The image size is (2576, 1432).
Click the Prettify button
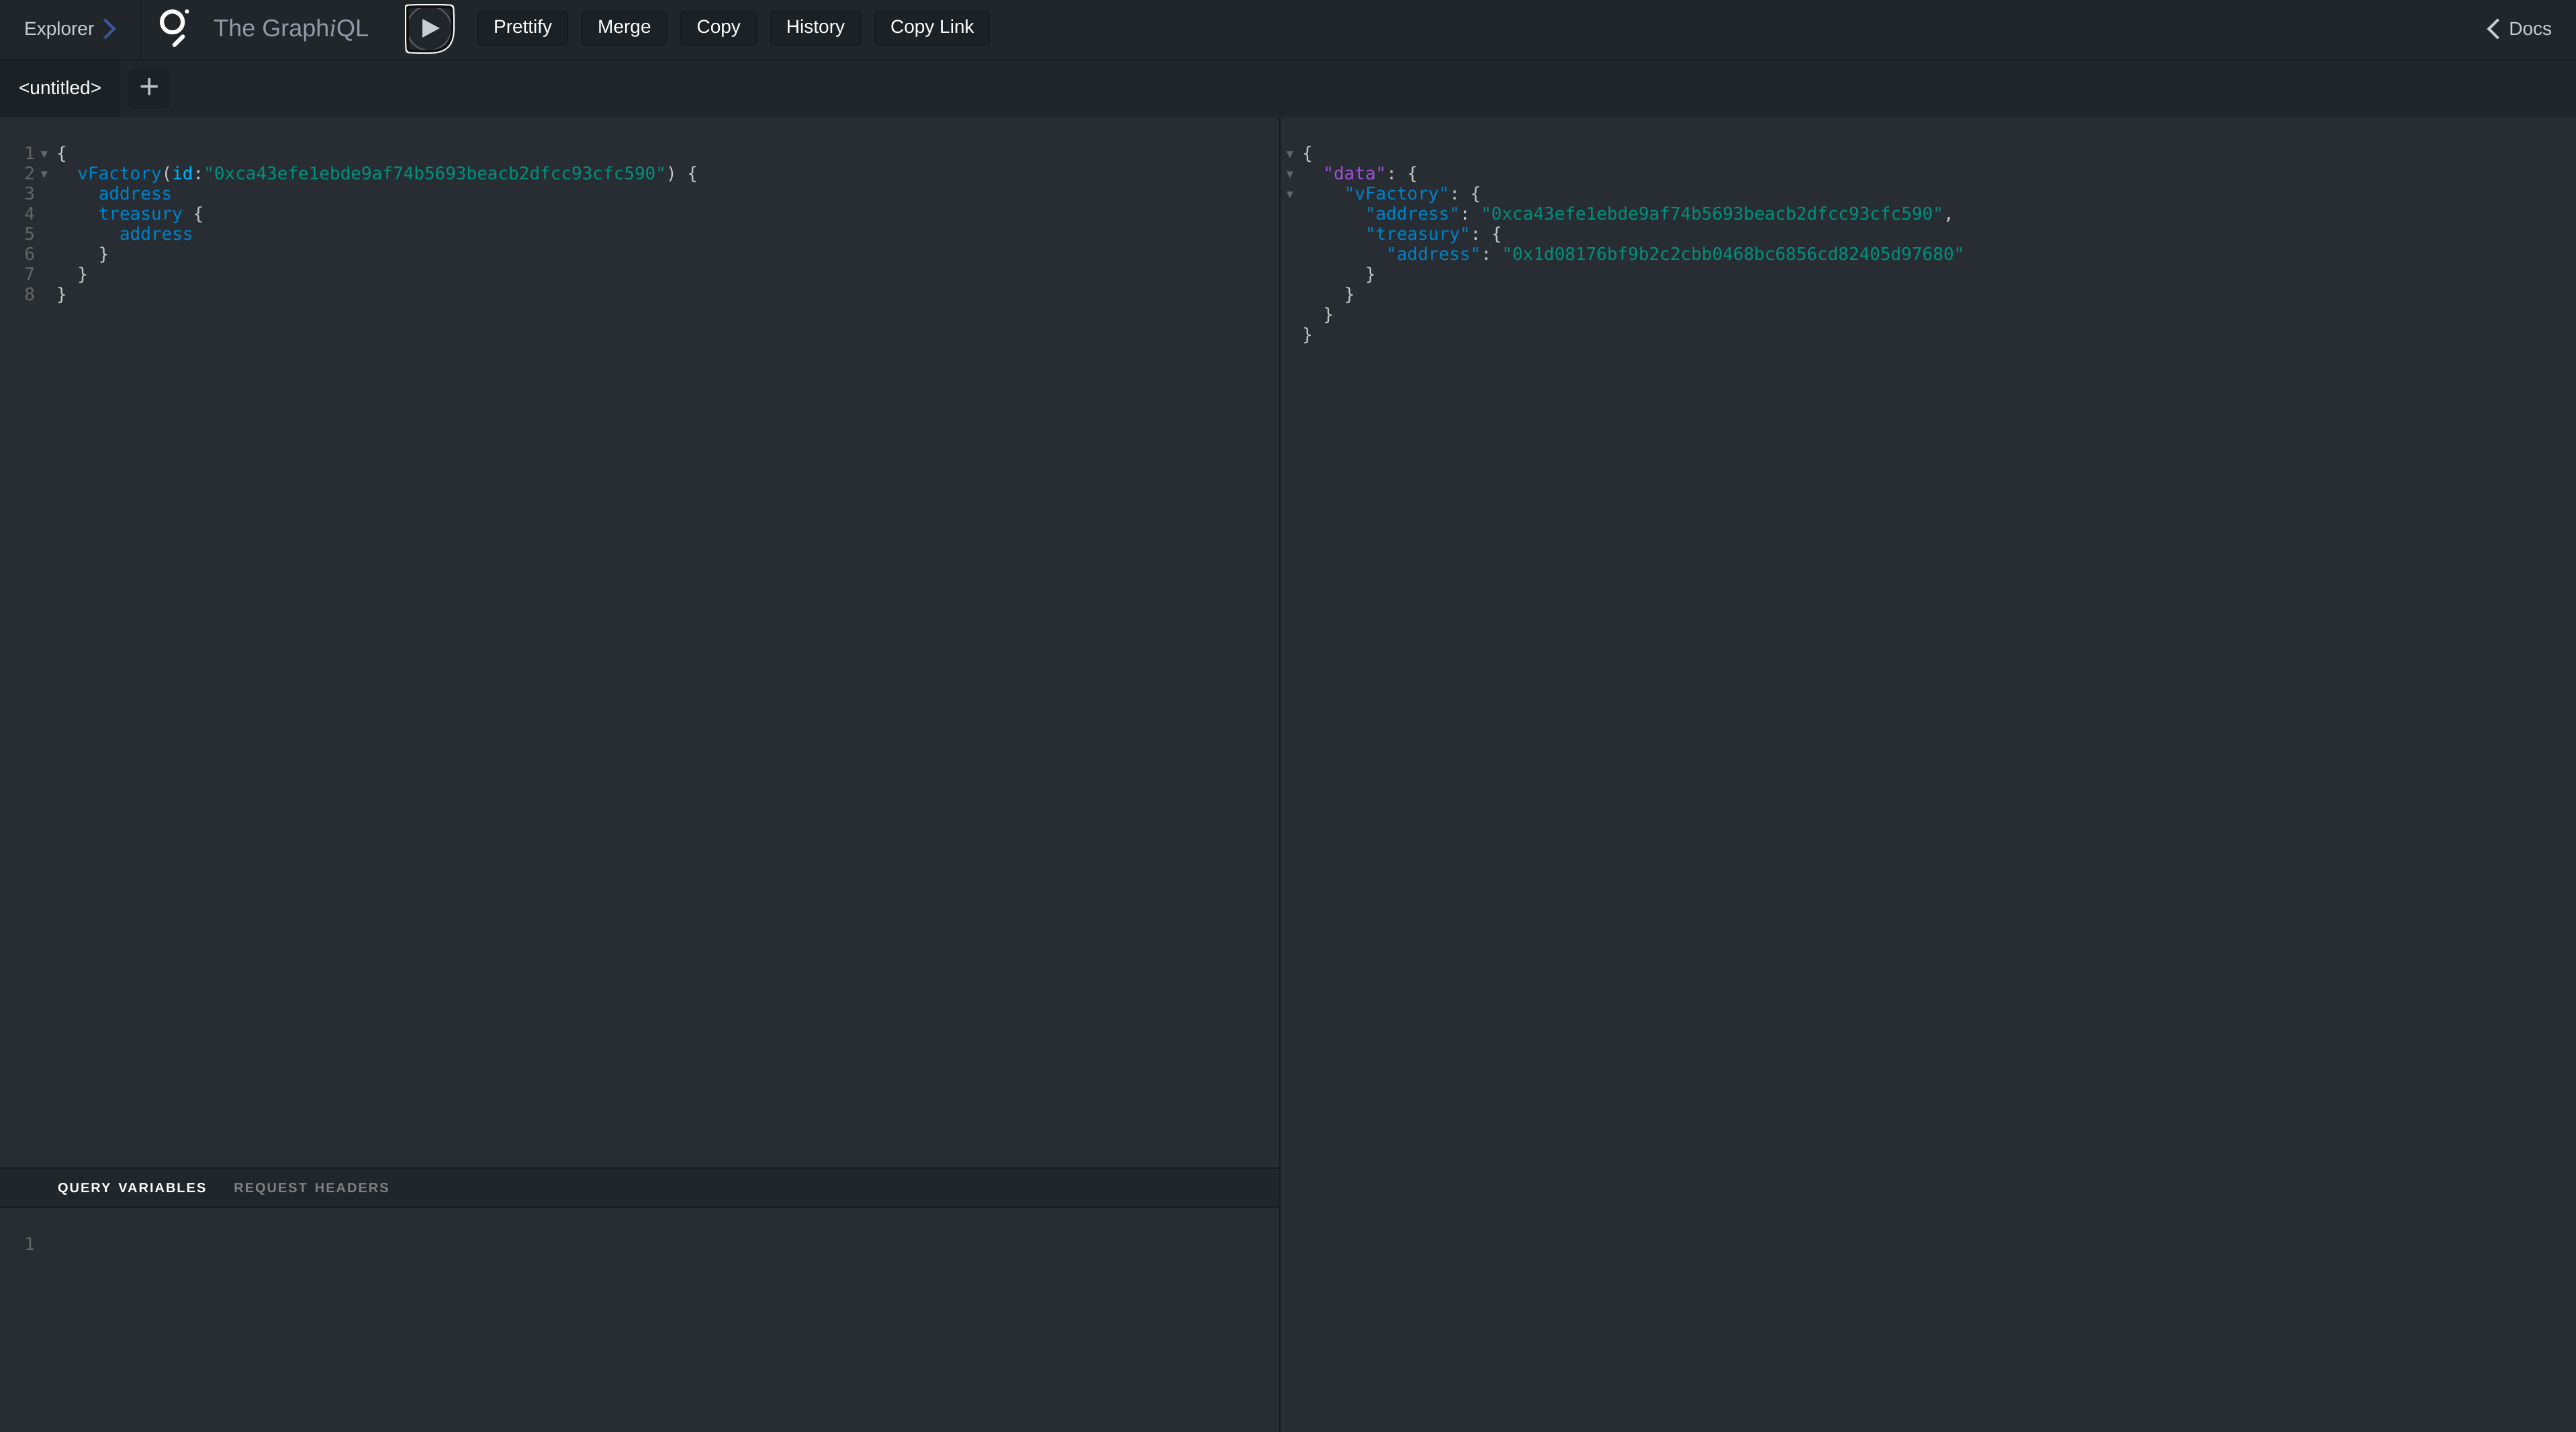pos(522,27)
